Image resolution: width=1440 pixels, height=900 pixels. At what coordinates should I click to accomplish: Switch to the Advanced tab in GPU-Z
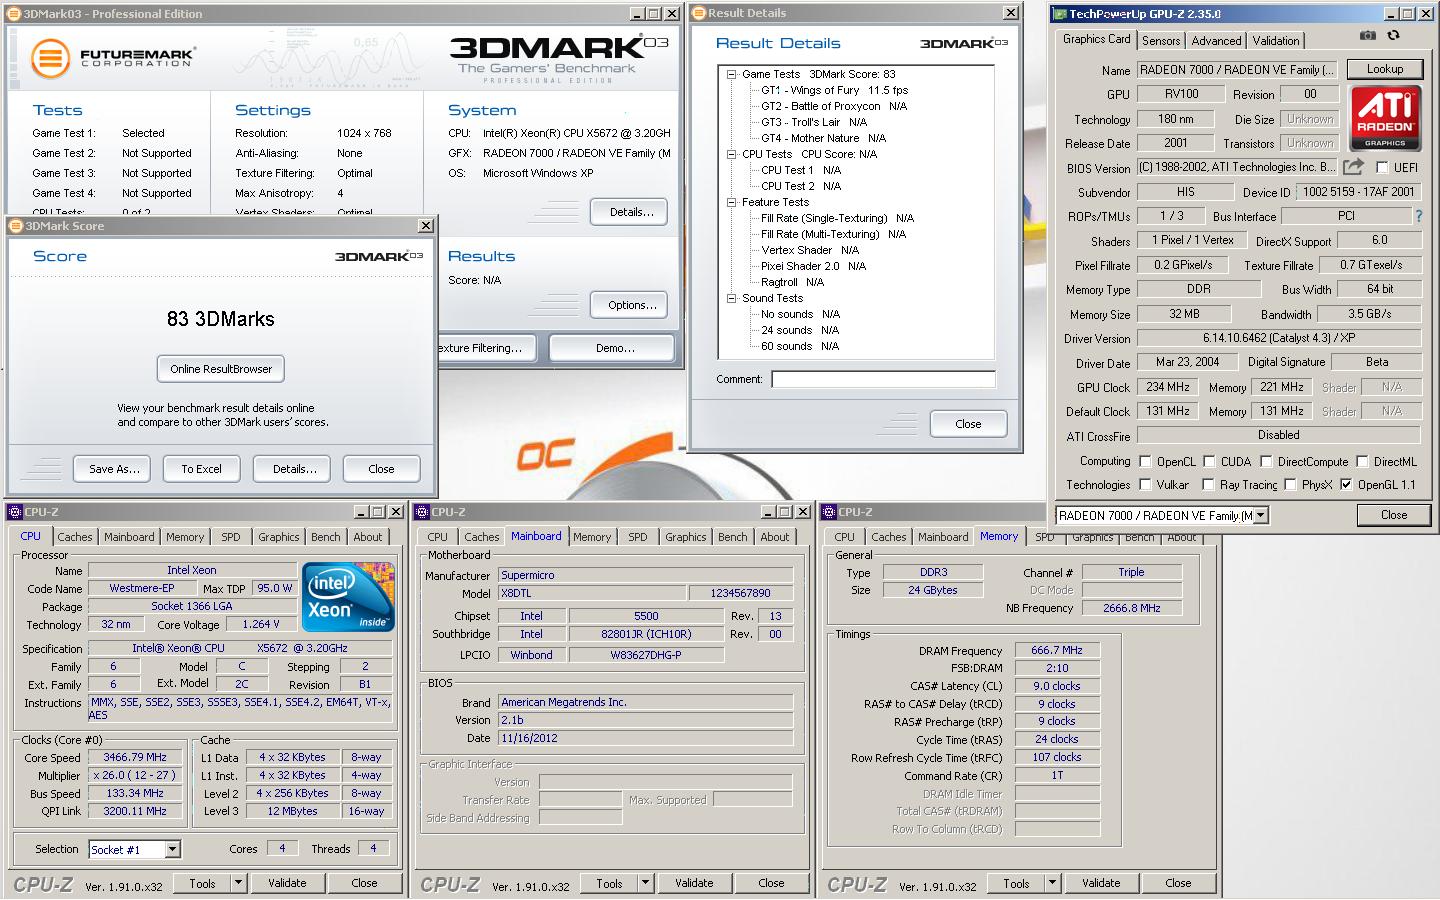pyautogui.click(x=1216, y=41)
